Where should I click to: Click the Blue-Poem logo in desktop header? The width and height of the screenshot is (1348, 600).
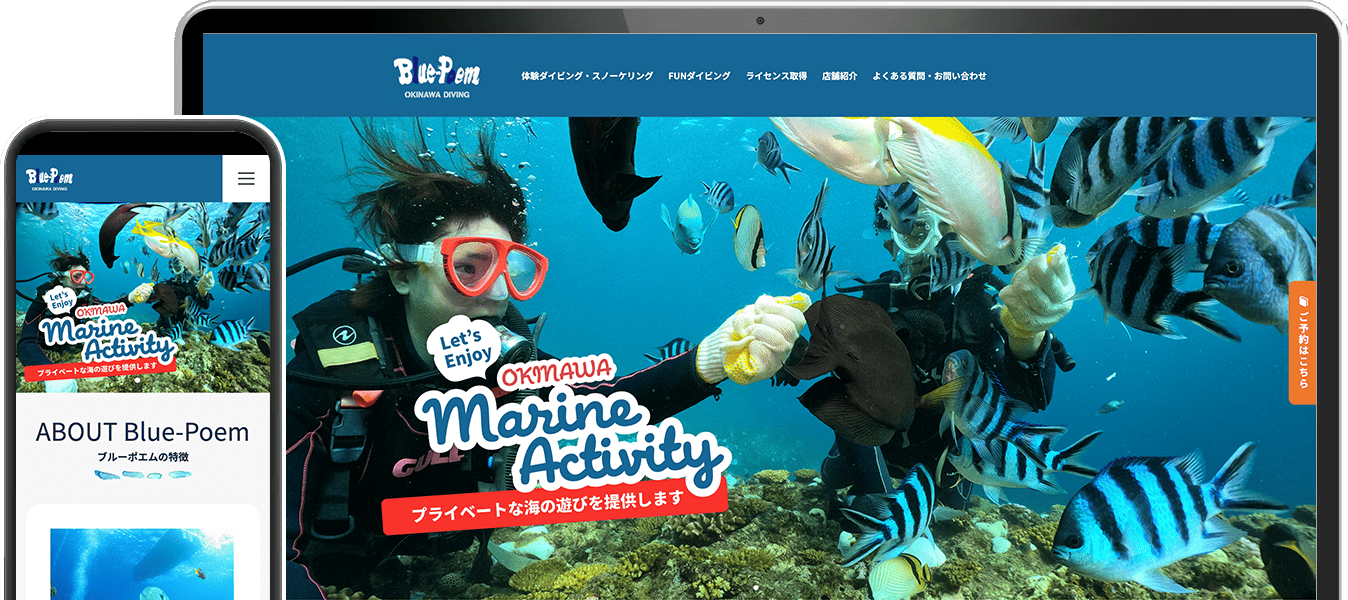click(437, 76)
